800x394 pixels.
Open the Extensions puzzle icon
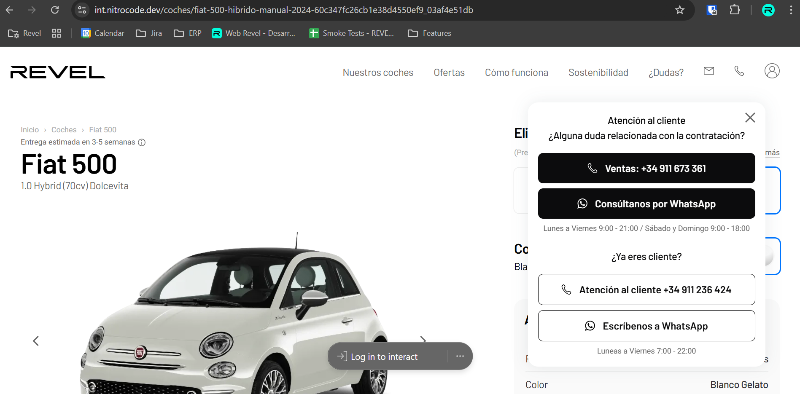pyautogui.click(x=734, y=10)
